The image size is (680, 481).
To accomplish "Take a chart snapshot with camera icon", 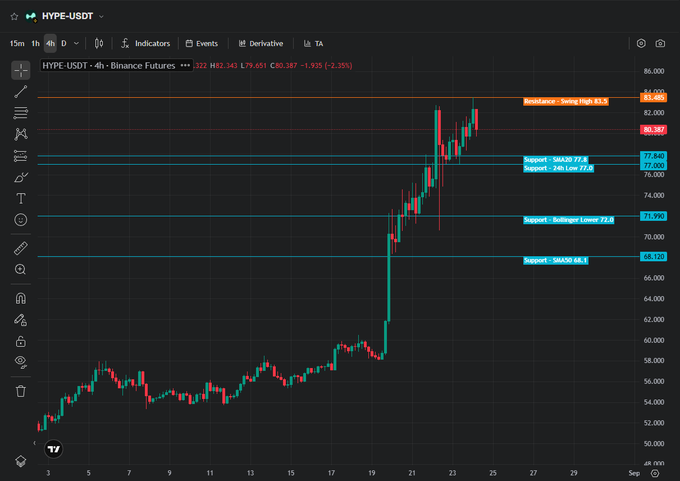I will 660,43.
